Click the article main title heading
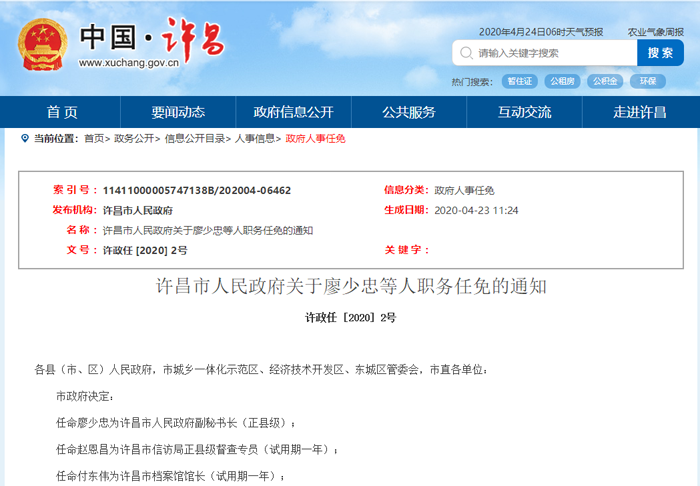The width and height of the screenshot is (700, 486). pos(351,286)
